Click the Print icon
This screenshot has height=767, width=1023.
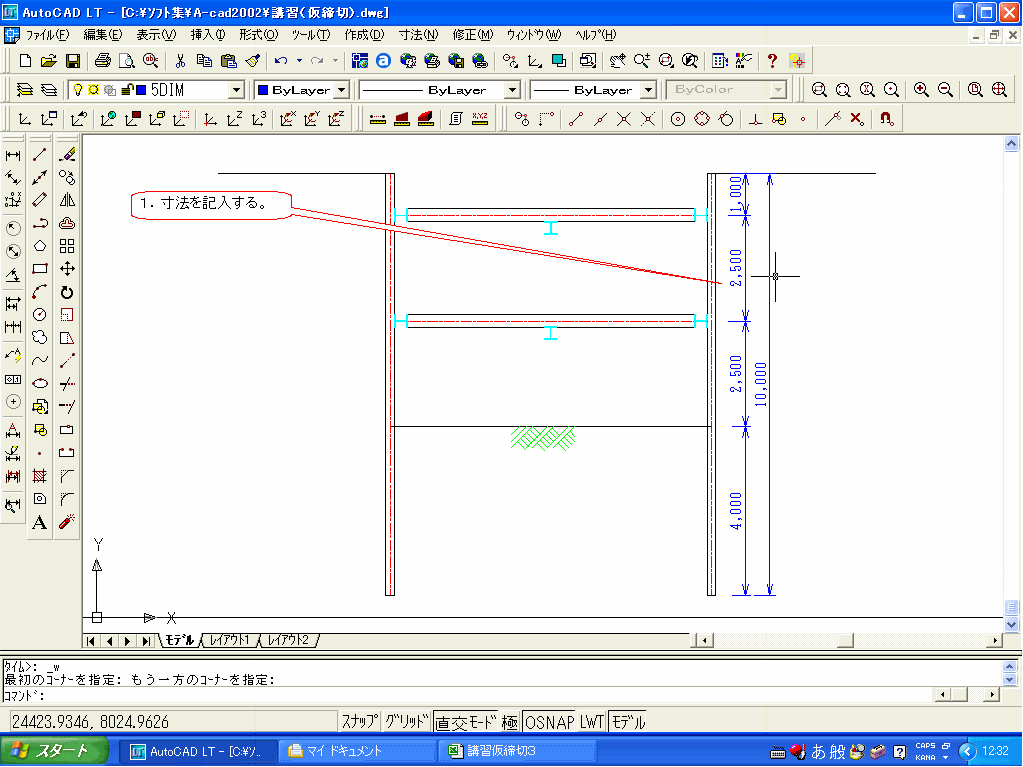102,61
